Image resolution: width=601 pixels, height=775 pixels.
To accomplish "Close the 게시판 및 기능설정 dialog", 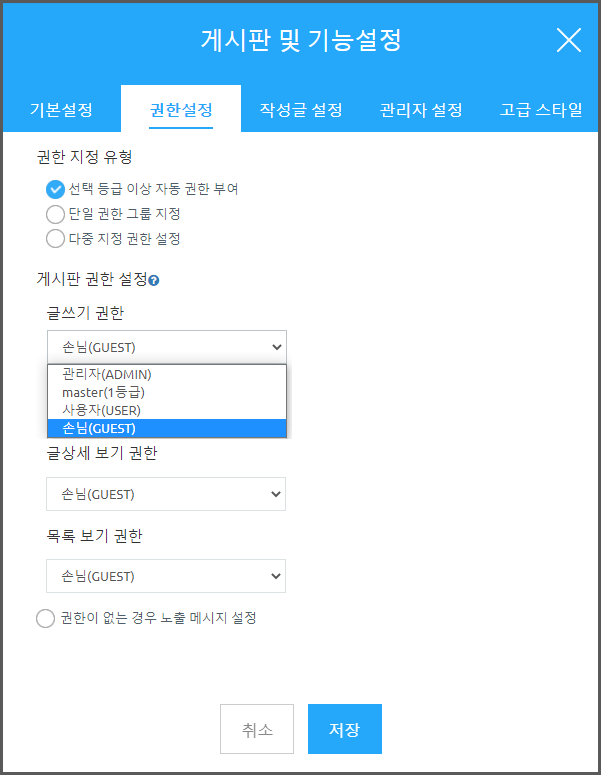I will tap(568, 40).
